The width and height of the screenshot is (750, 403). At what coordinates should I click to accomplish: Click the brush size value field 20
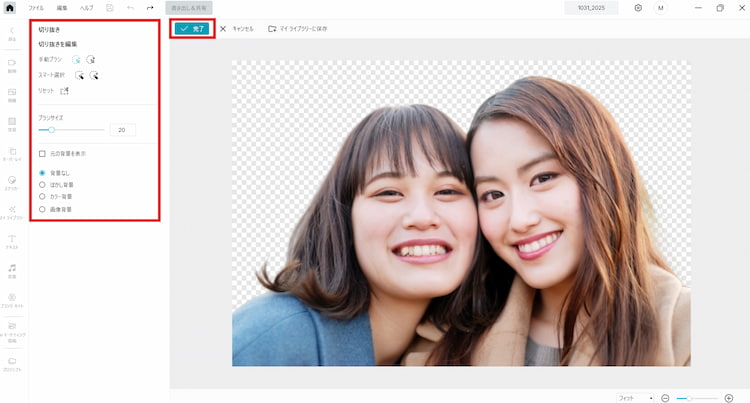[122, 130]
